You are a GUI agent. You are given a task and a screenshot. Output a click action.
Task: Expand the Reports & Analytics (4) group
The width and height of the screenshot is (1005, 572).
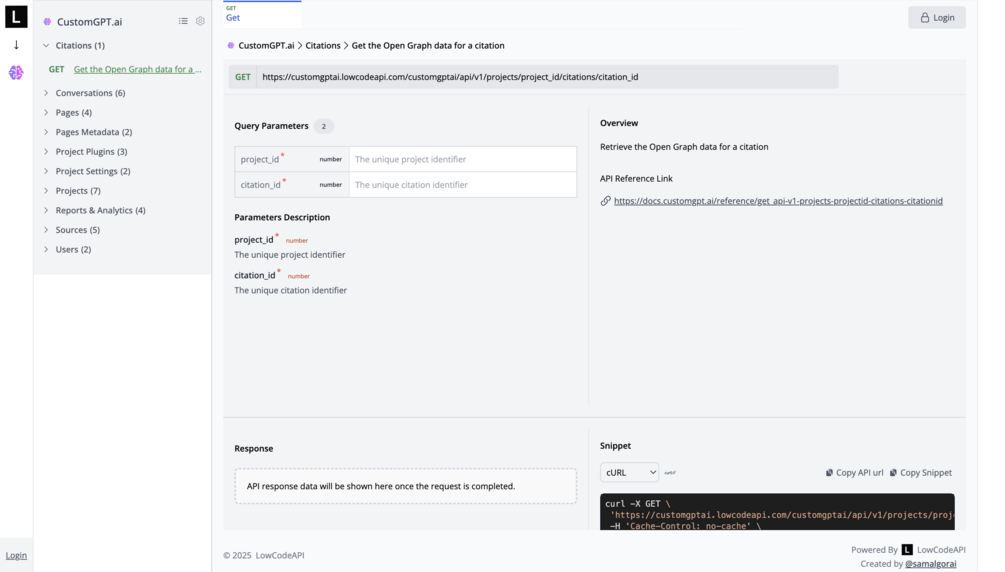click(46, 210)
